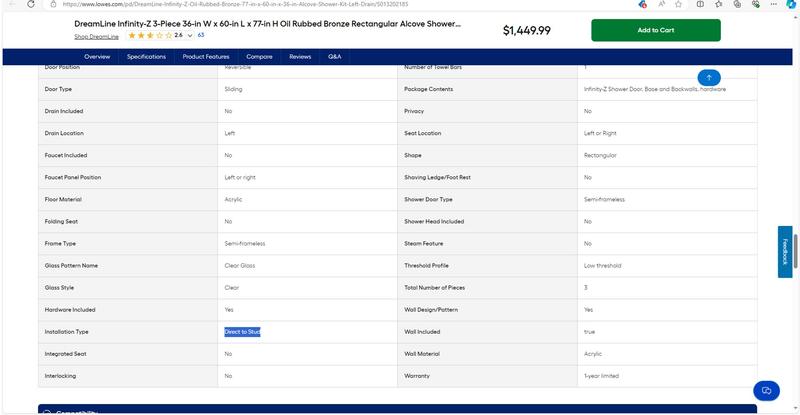Go to the Q&A tab
The height and width of the screenshot is (415, 800).
click(x=335, y=57)
